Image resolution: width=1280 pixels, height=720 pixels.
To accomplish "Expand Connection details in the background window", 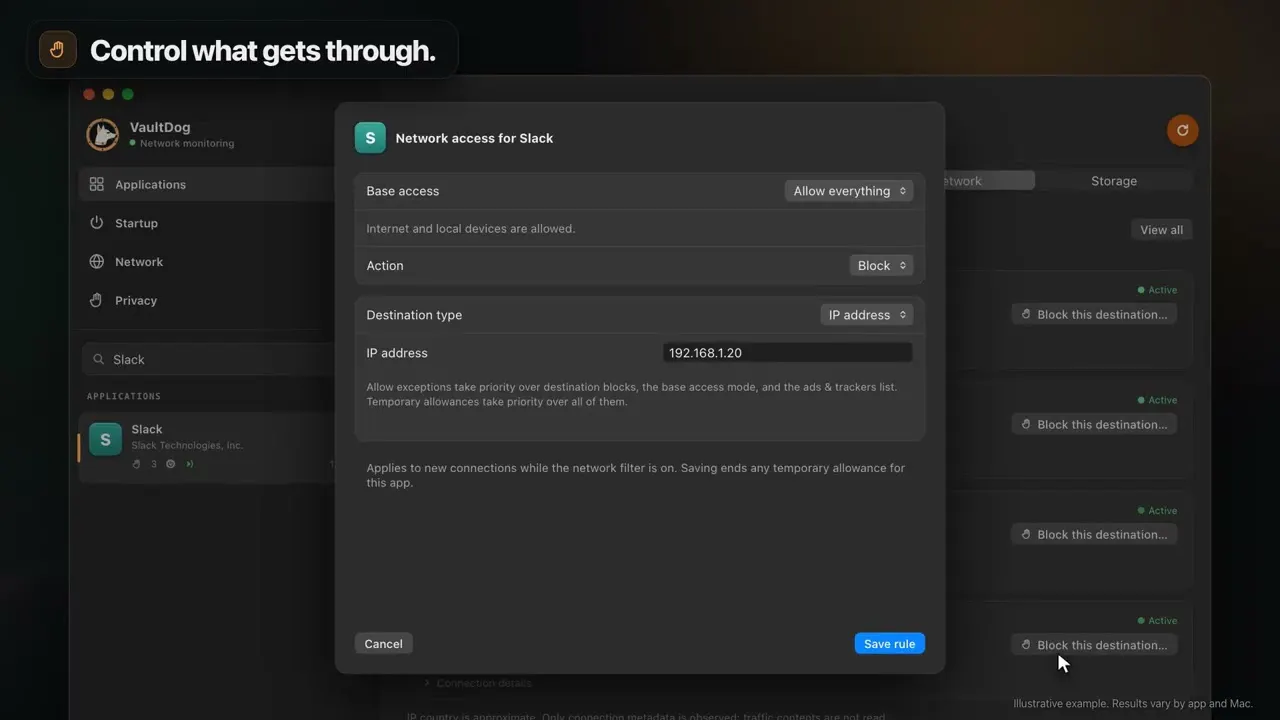I will (x=478, y=683).
